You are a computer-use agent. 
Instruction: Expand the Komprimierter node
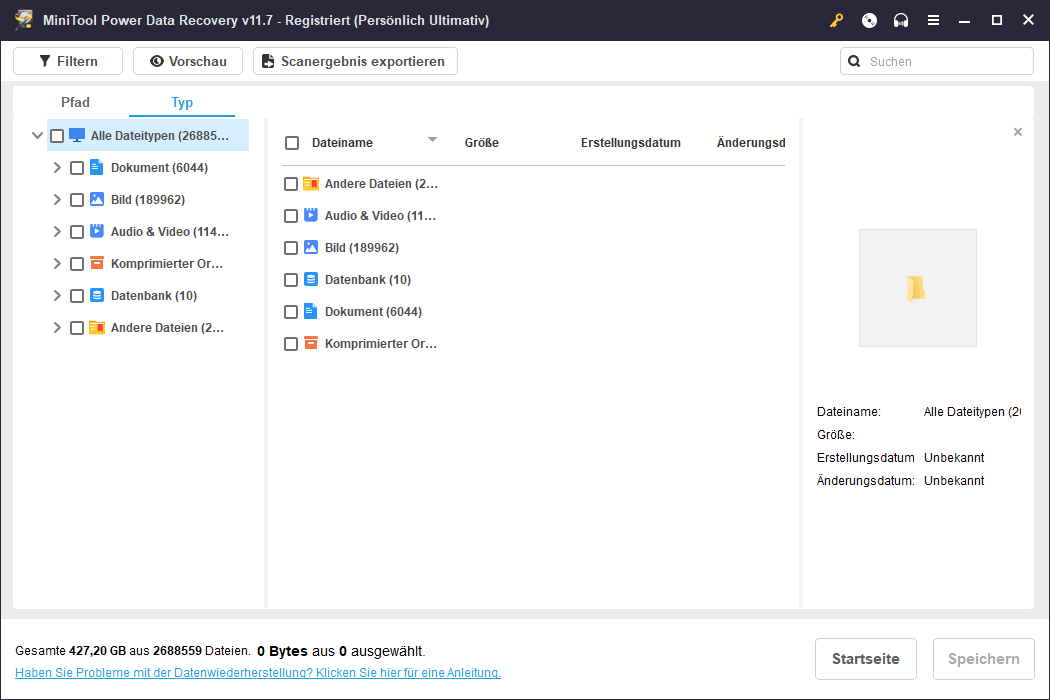point(57,264)
